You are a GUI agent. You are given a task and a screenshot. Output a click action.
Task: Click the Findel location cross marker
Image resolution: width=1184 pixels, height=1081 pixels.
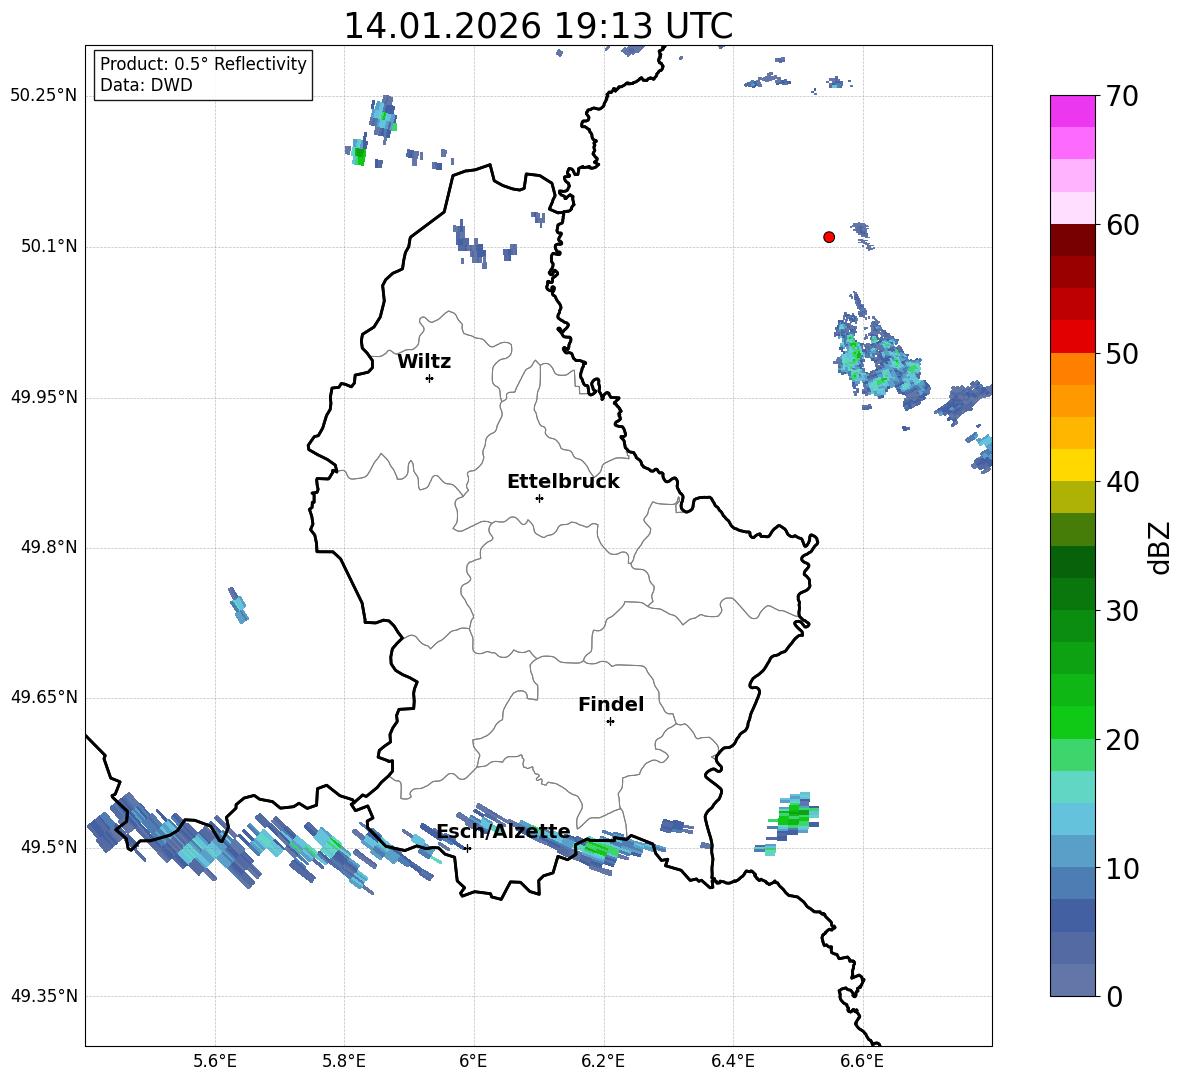(611, 722)
